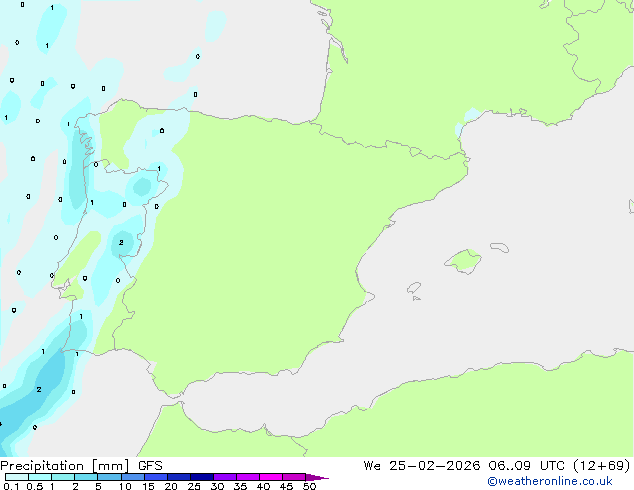
Task: Select the 5–10 mm legend color
Action: click(109, 477)
